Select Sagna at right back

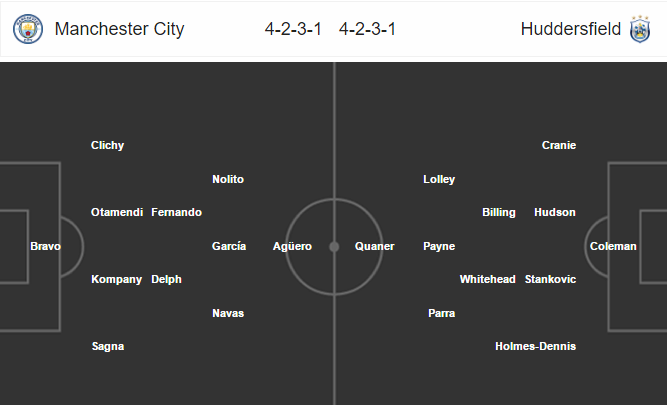tap(108, 347)
